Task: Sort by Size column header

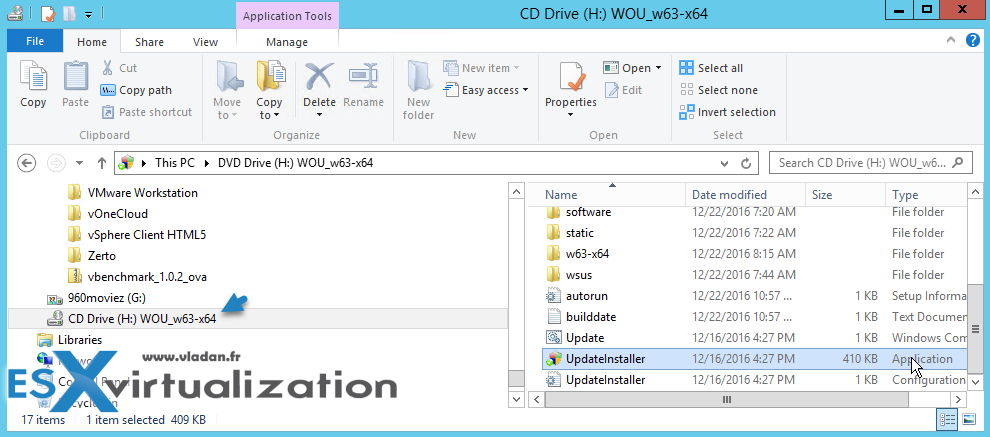Action: 845,195
